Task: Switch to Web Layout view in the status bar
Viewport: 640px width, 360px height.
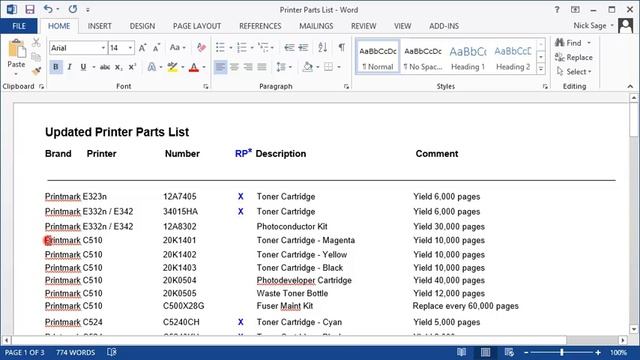Action: pyautogui.click(x=509, y=352)
